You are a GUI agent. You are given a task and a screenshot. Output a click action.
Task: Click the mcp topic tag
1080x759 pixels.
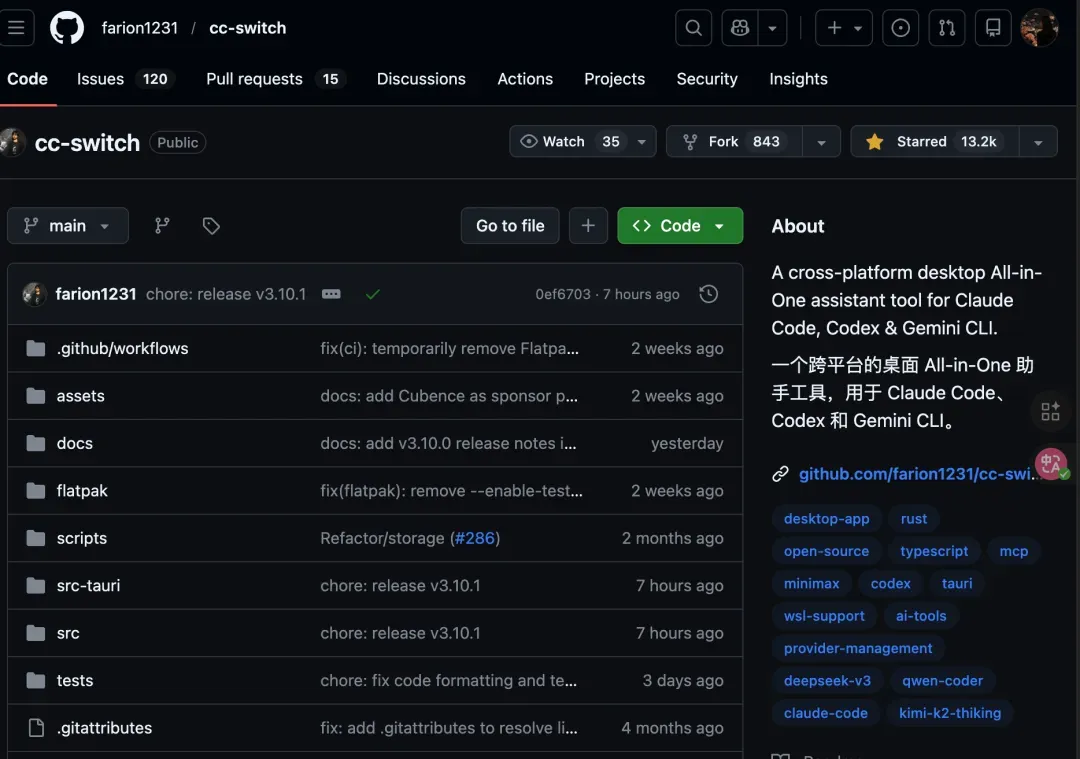point(1014,551)
